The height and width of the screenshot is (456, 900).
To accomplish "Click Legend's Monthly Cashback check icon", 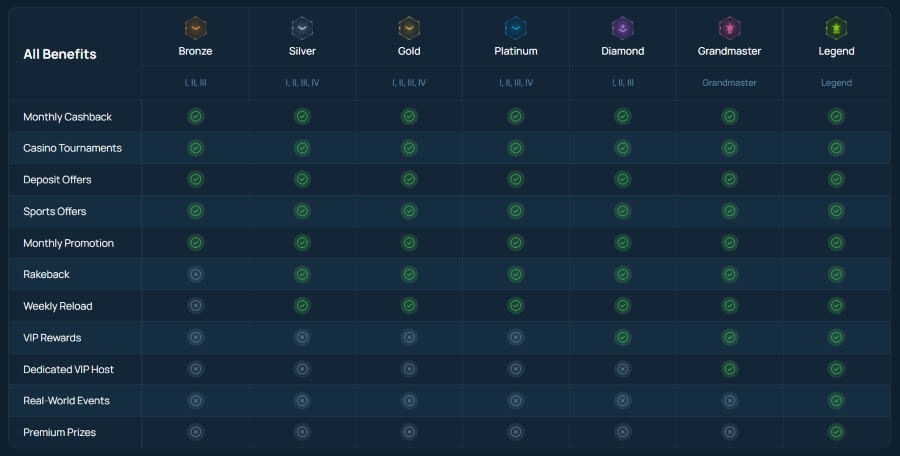I will [x=836, y=117].
